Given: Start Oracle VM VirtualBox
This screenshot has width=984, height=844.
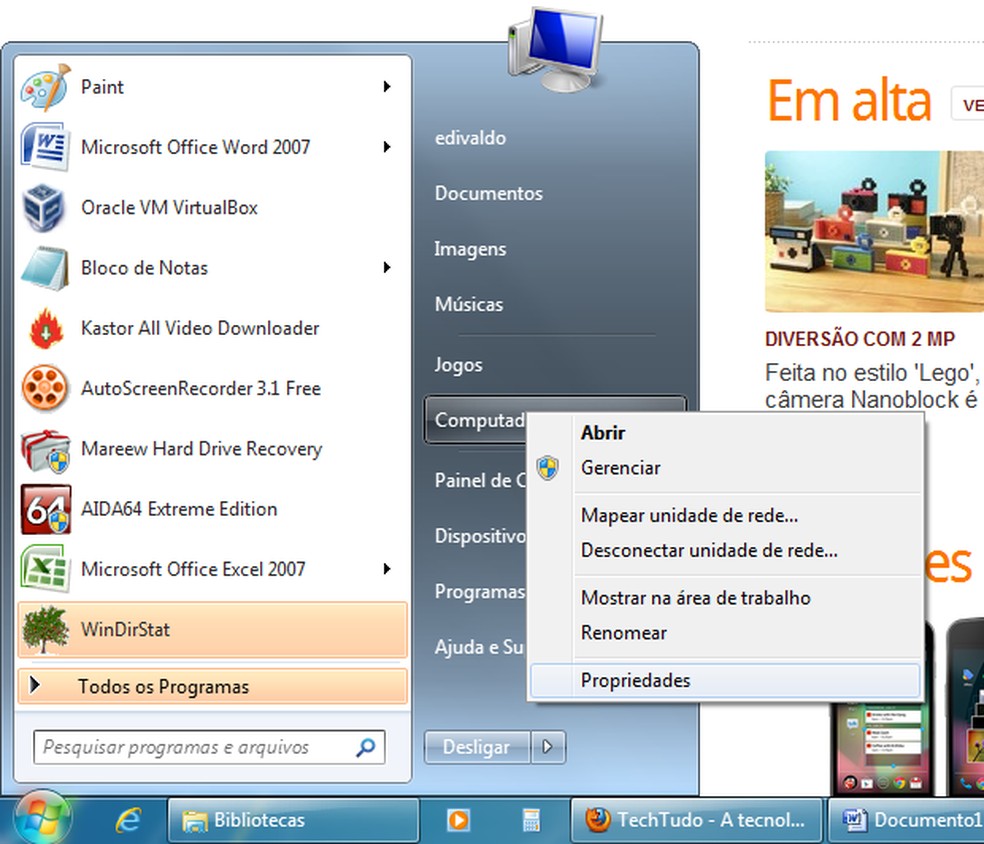Looking at the screenshot, I should [168, 208].
